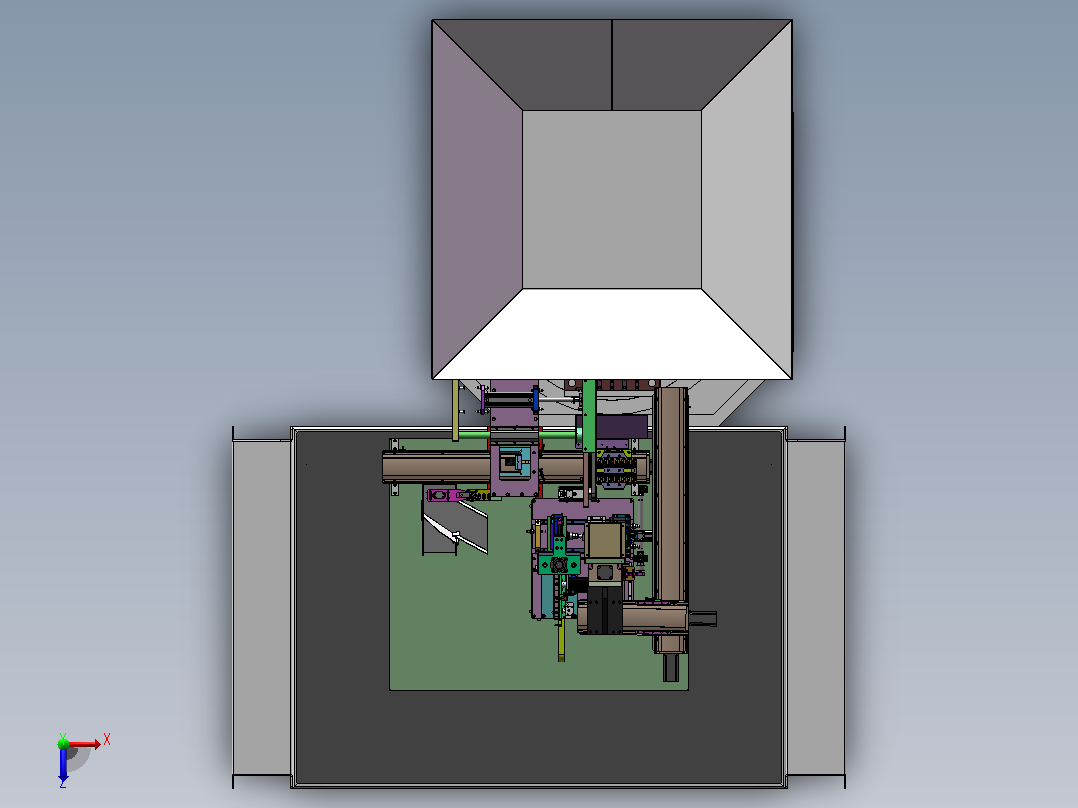1078x808 pixels.
Task: Select the left gray side panel of the table
Action: (x=262, y=607)
